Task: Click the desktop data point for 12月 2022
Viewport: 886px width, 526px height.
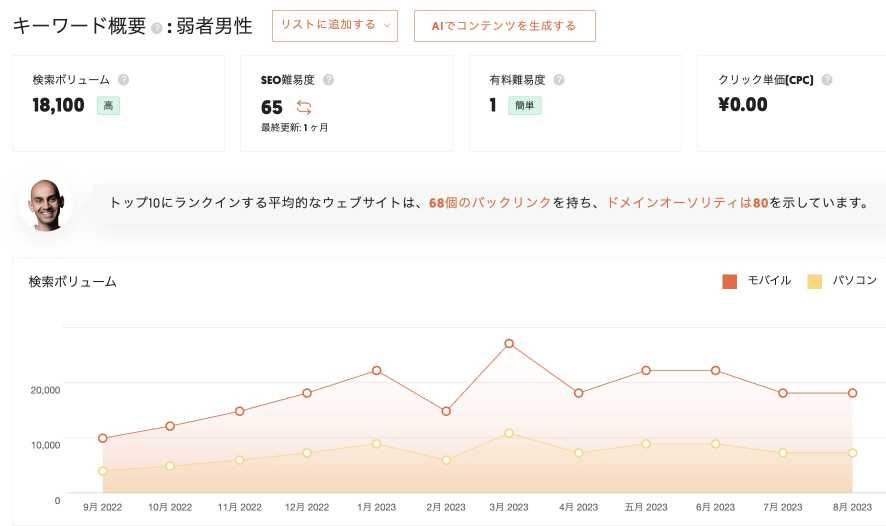Action: pos(307,453)
